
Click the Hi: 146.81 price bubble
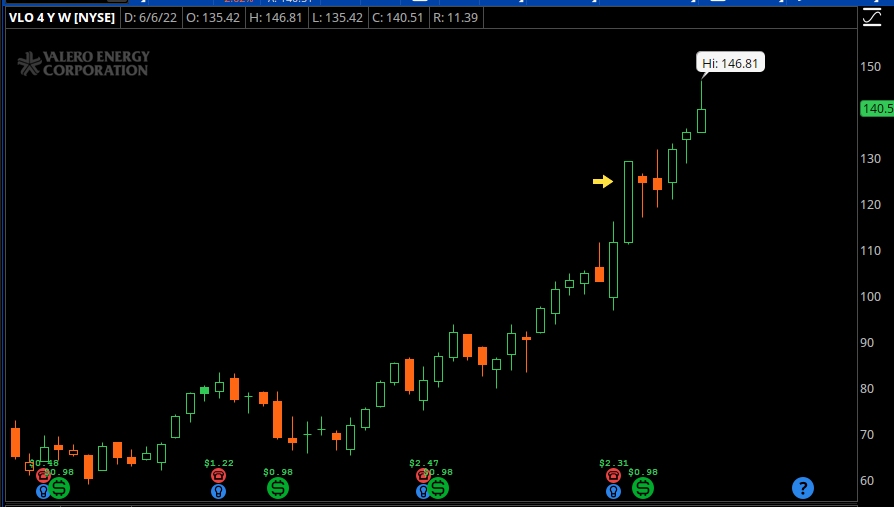click(730, 63)
